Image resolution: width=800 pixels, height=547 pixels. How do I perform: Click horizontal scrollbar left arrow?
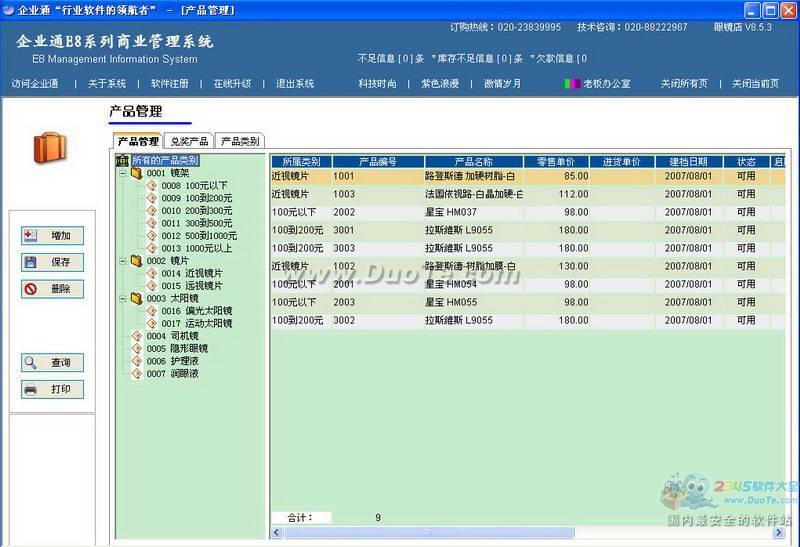(x=277, y=533)
